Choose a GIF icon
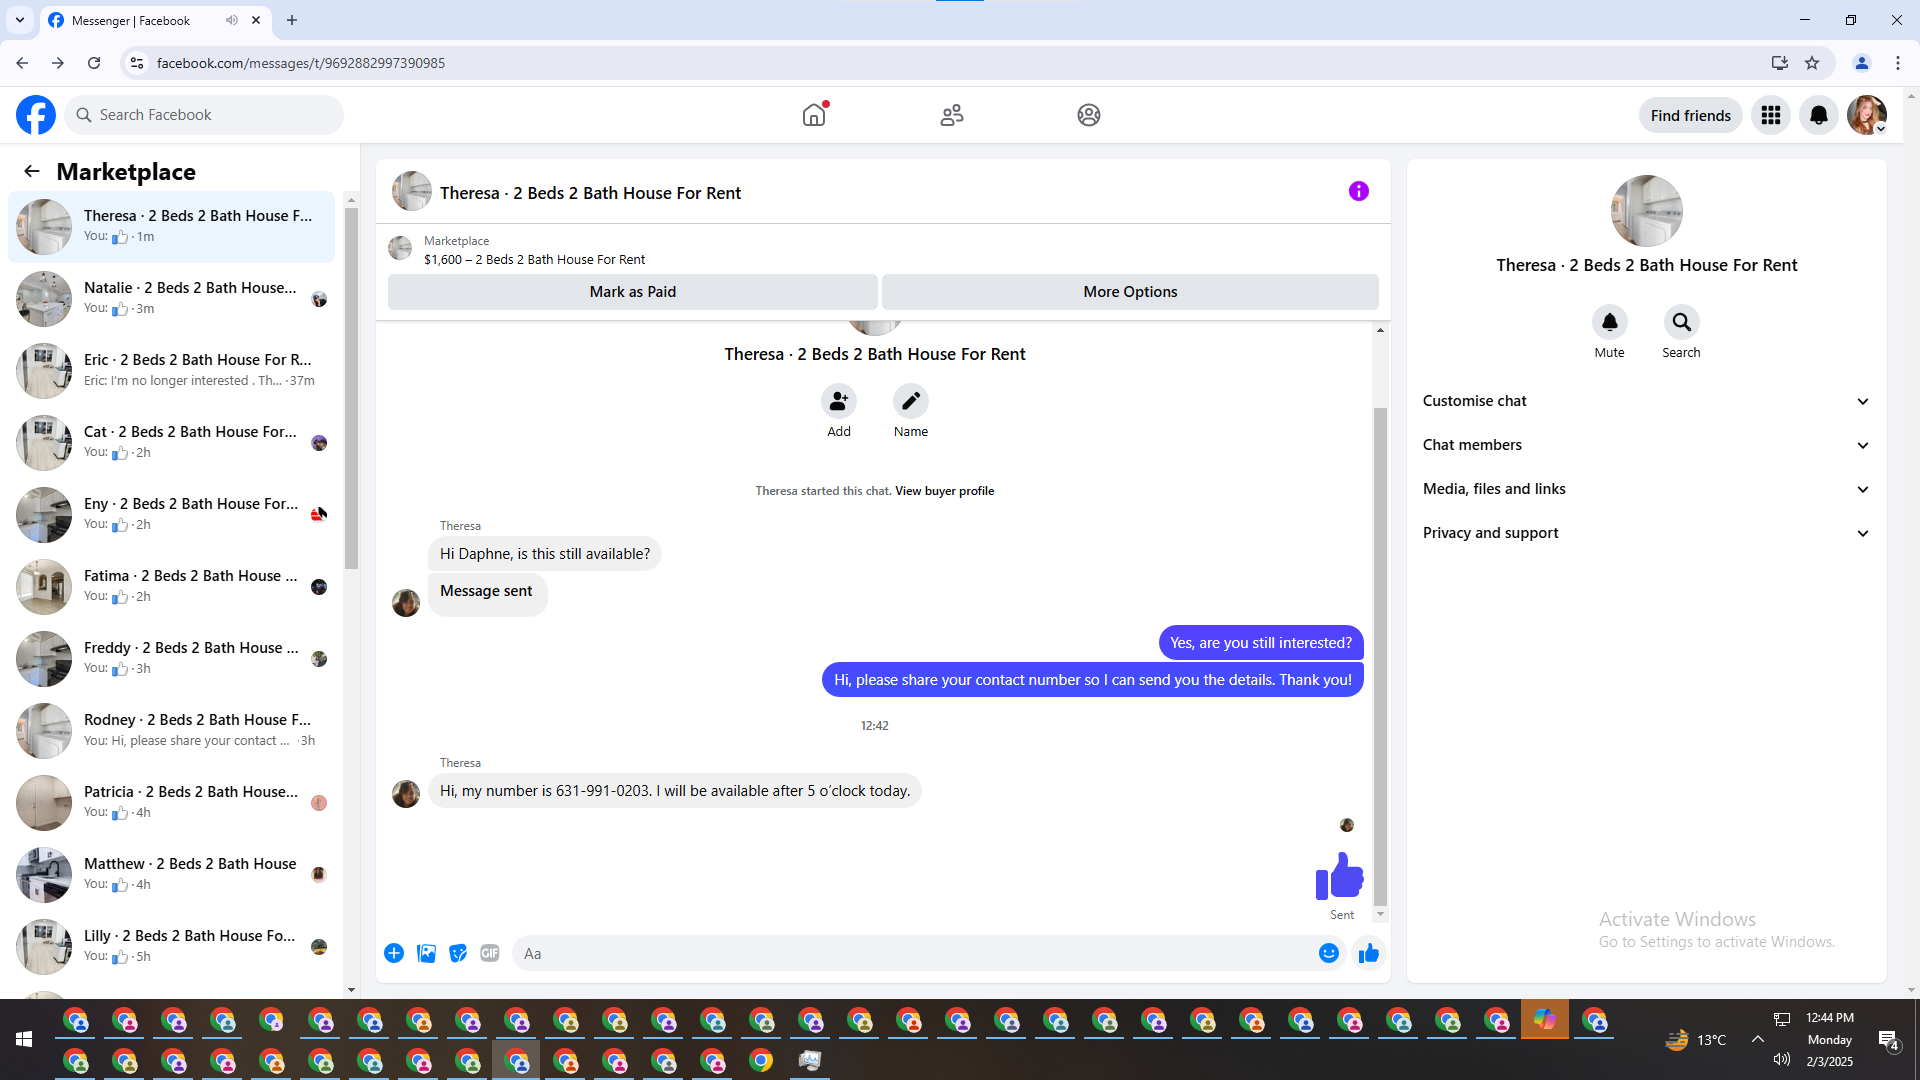 click(x=490, y=953)
